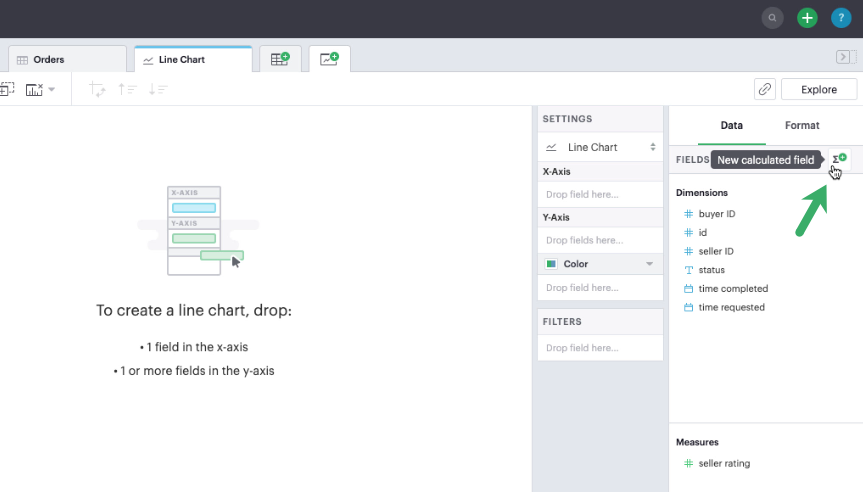Click the sort descending toolbar icon
863x492 pixels.
tap(158, 89)
